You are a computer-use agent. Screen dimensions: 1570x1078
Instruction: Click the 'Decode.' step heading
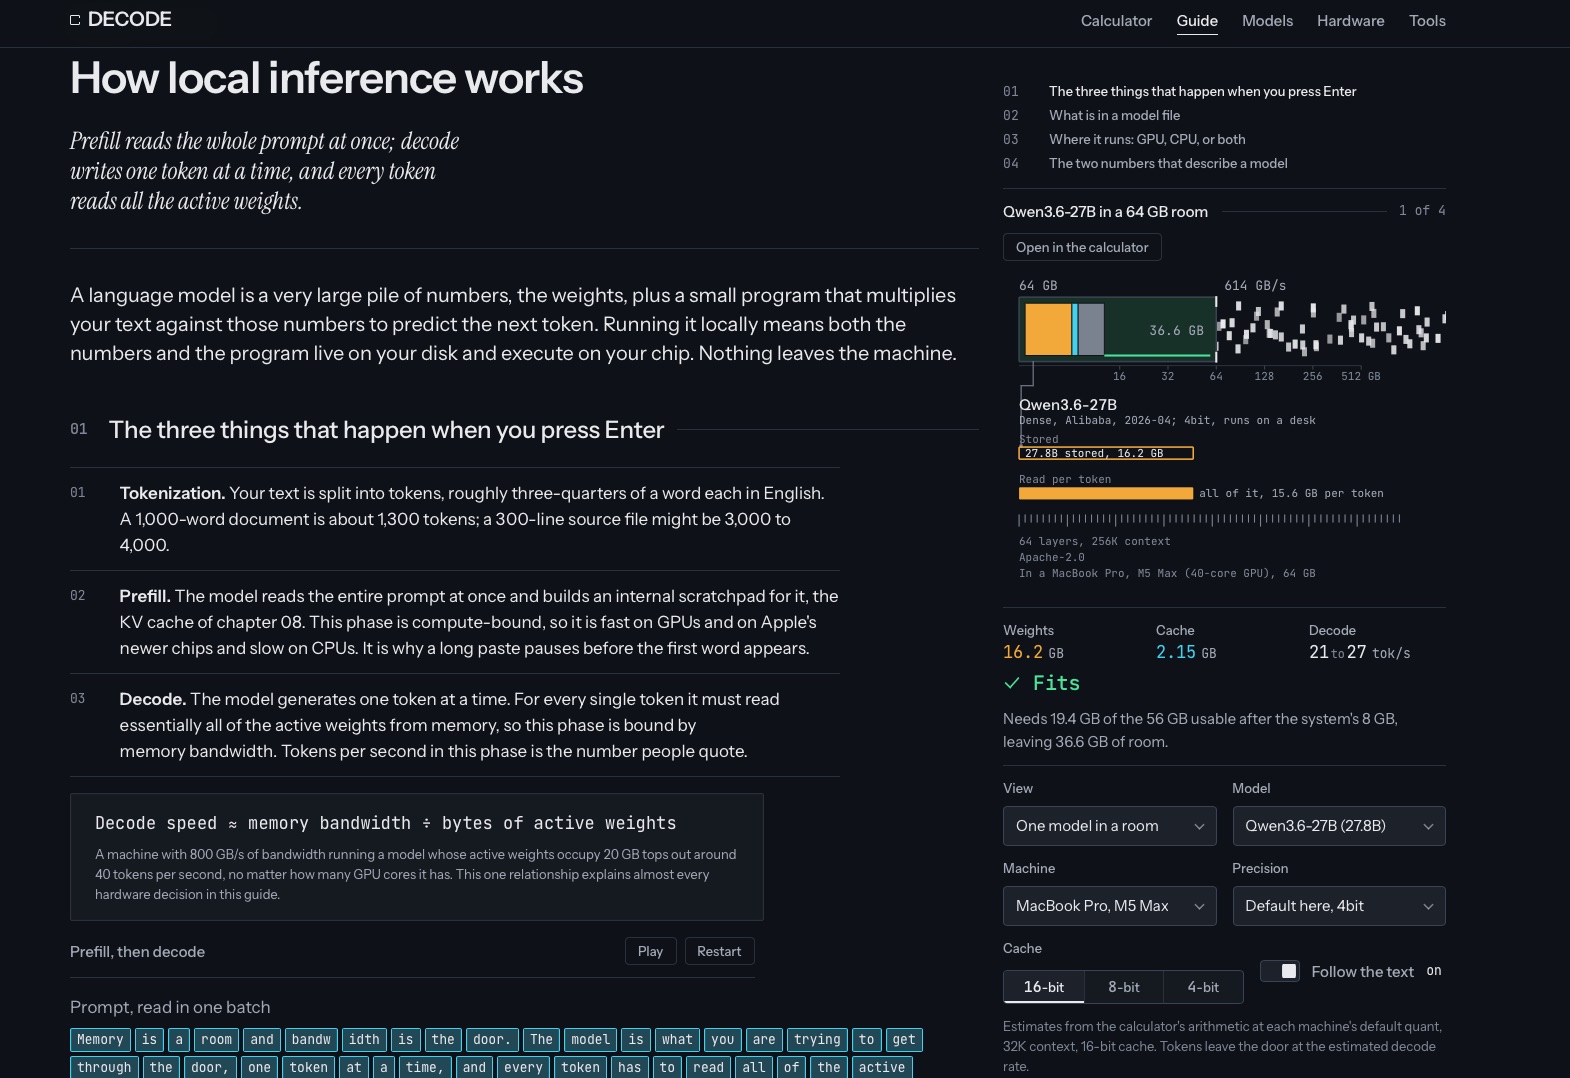[153, 699]
